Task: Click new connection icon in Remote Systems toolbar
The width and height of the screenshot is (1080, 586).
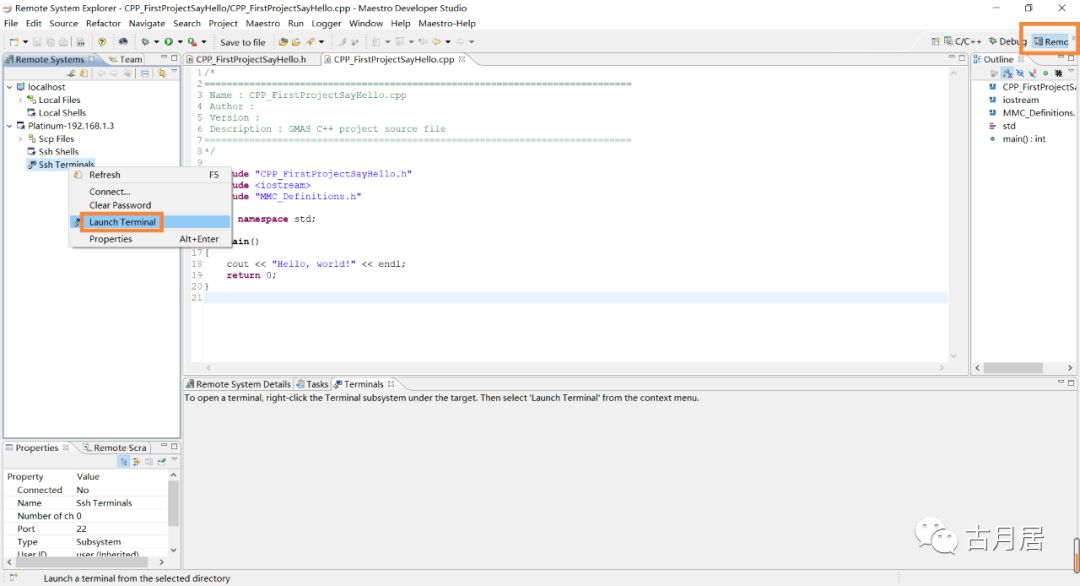Action: [71, 73]
